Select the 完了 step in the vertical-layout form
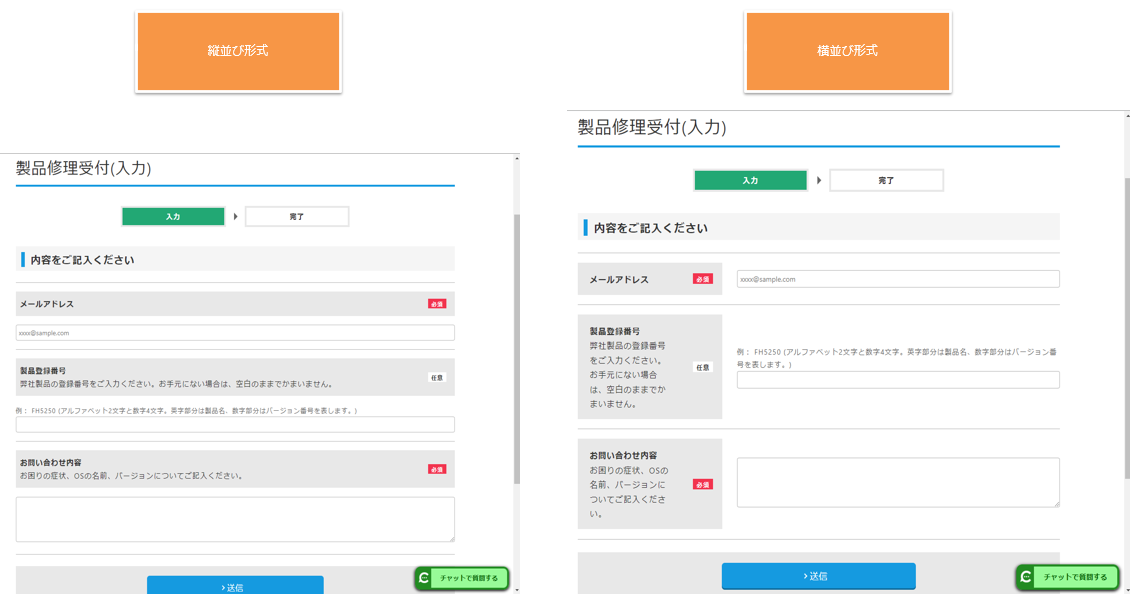1137x604 pixels. (297, 217)
